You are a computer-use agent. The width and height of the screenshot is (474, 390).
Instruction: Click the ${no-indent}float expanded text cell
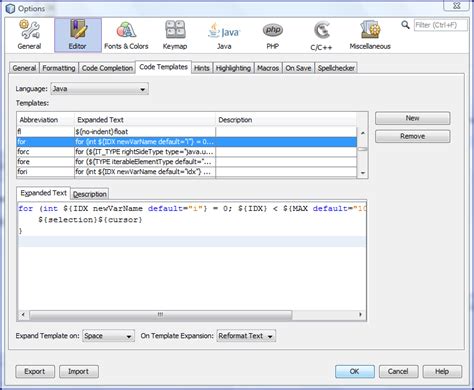coord(145,132)
